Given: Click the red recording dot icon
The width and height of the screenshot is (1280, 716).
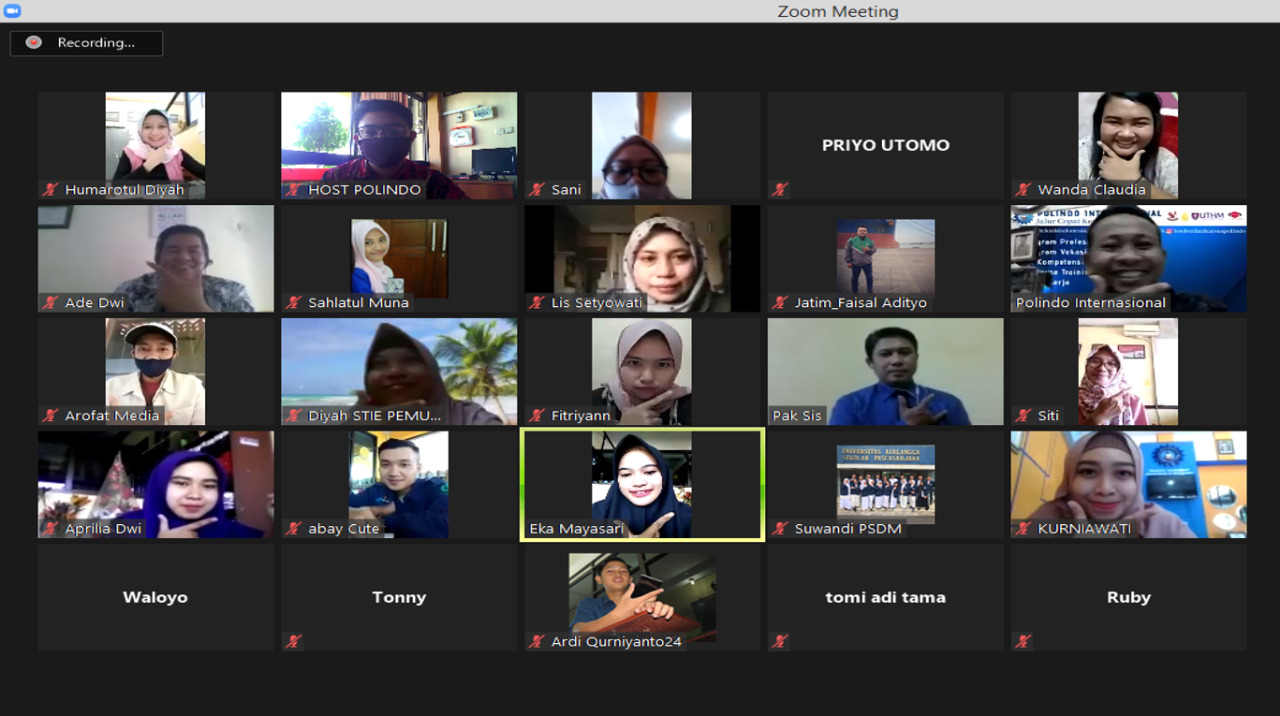Looking at the screenshot, I should pos(34,43).
